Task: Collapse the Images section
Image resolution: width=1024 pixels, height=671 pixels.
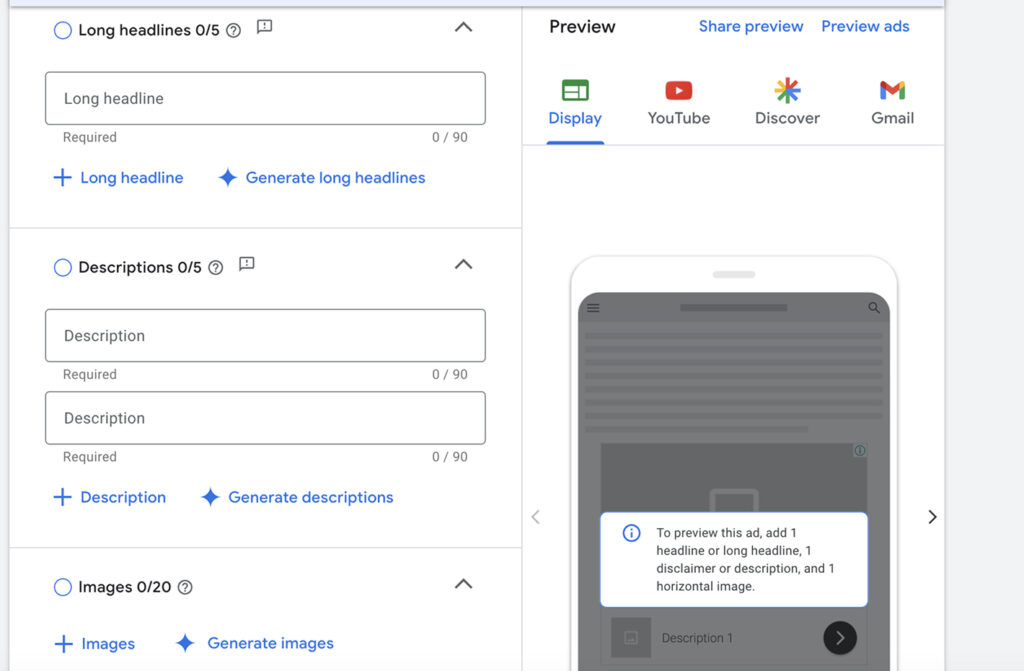Action: point(463,584)
